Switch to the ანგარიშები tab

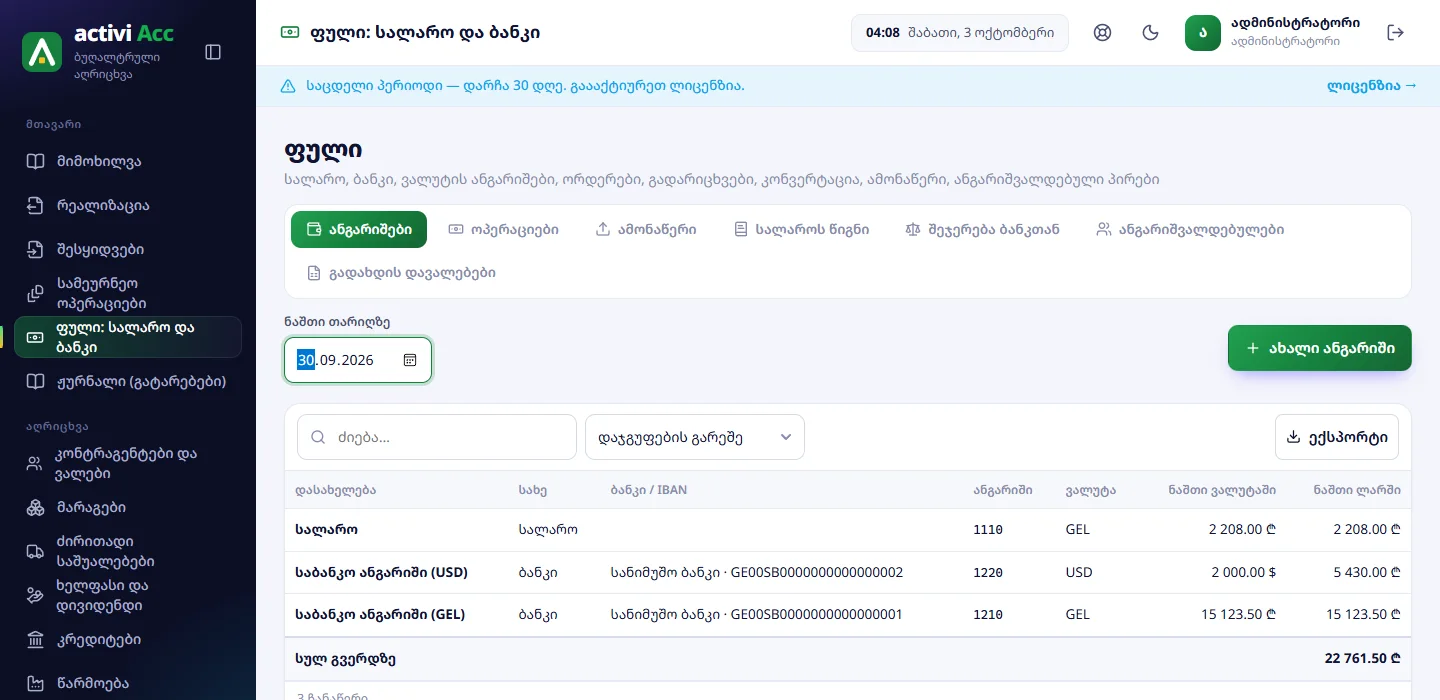click(x=359, y=229)
